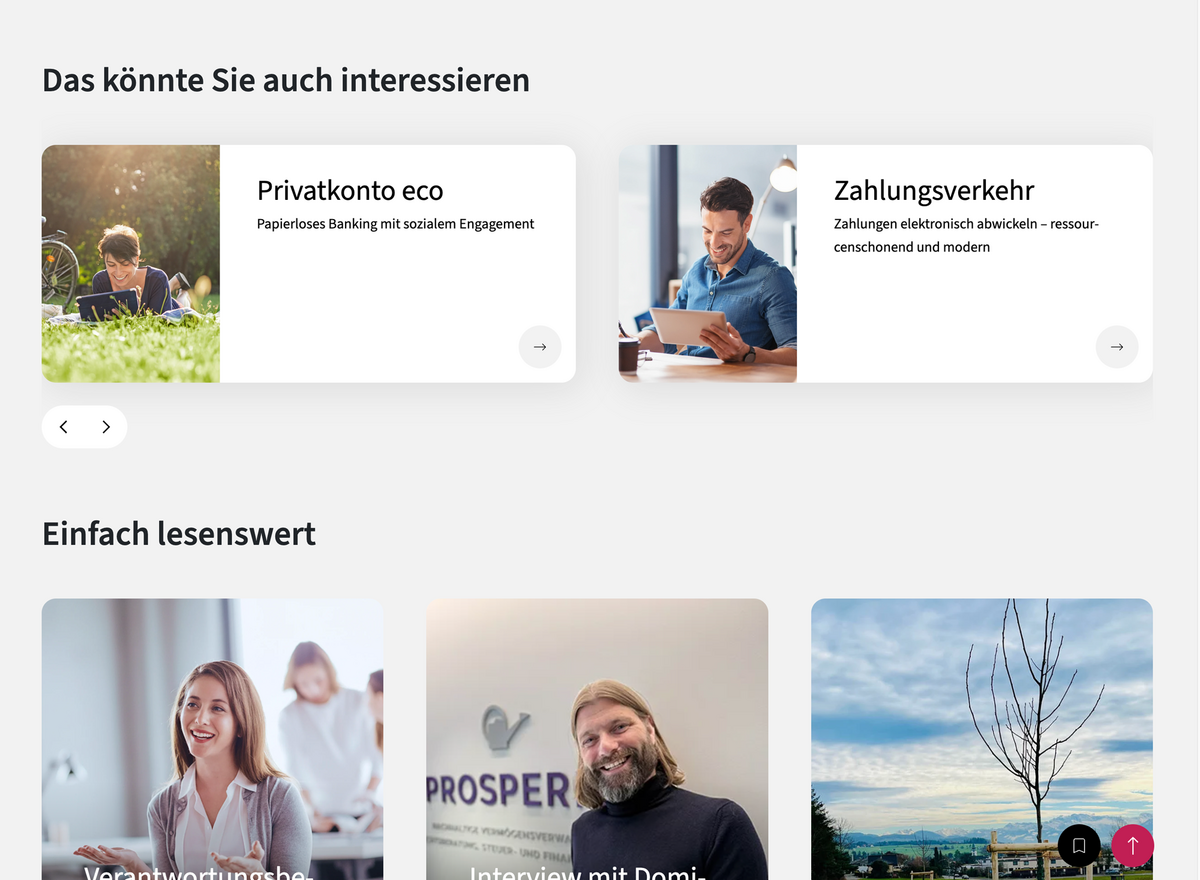Open the Zahlungsverkehr title link
Screen dimensions: 1200x880
[x=934, y=190]
